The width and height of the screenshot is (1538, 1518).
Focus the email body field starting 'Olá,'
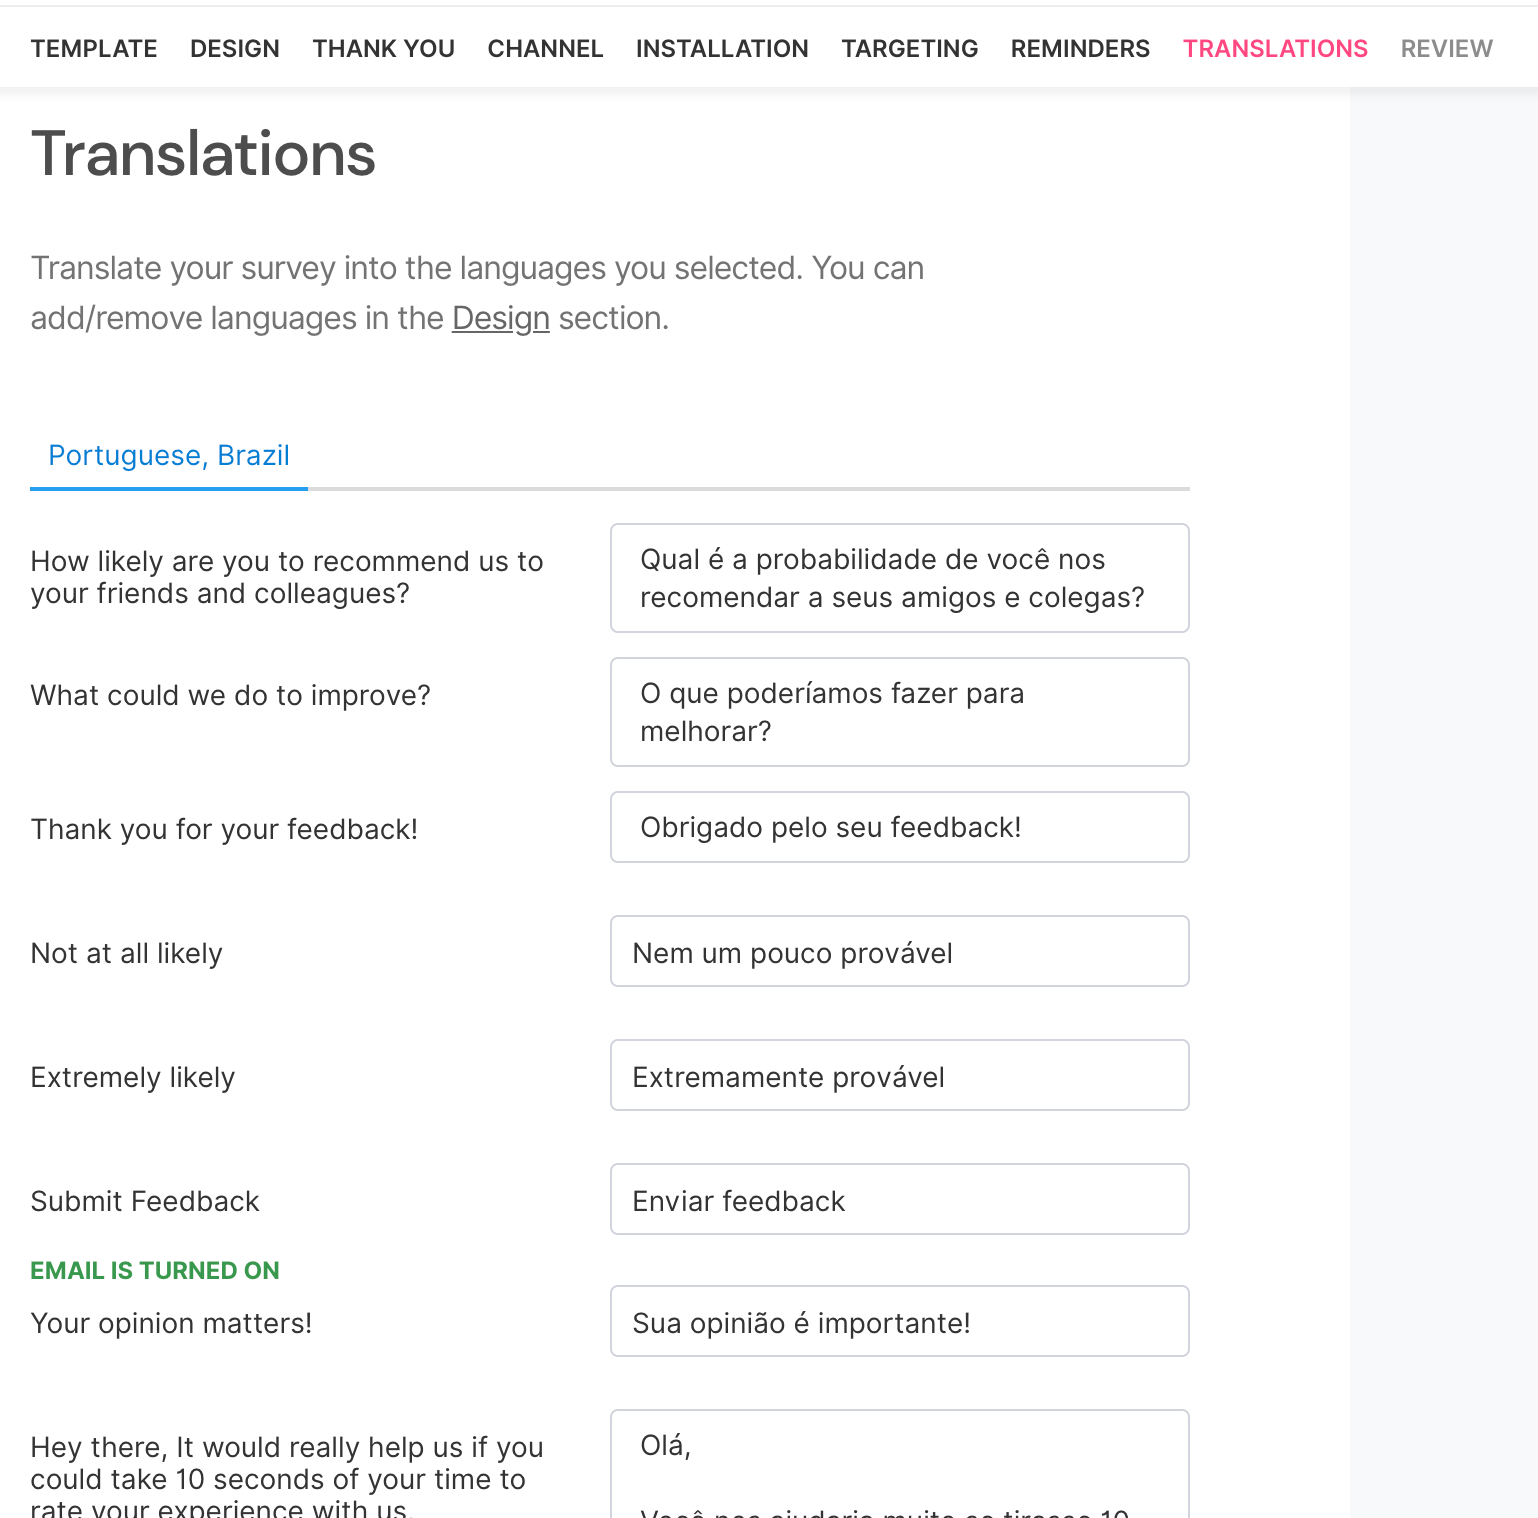(899, 1464)
